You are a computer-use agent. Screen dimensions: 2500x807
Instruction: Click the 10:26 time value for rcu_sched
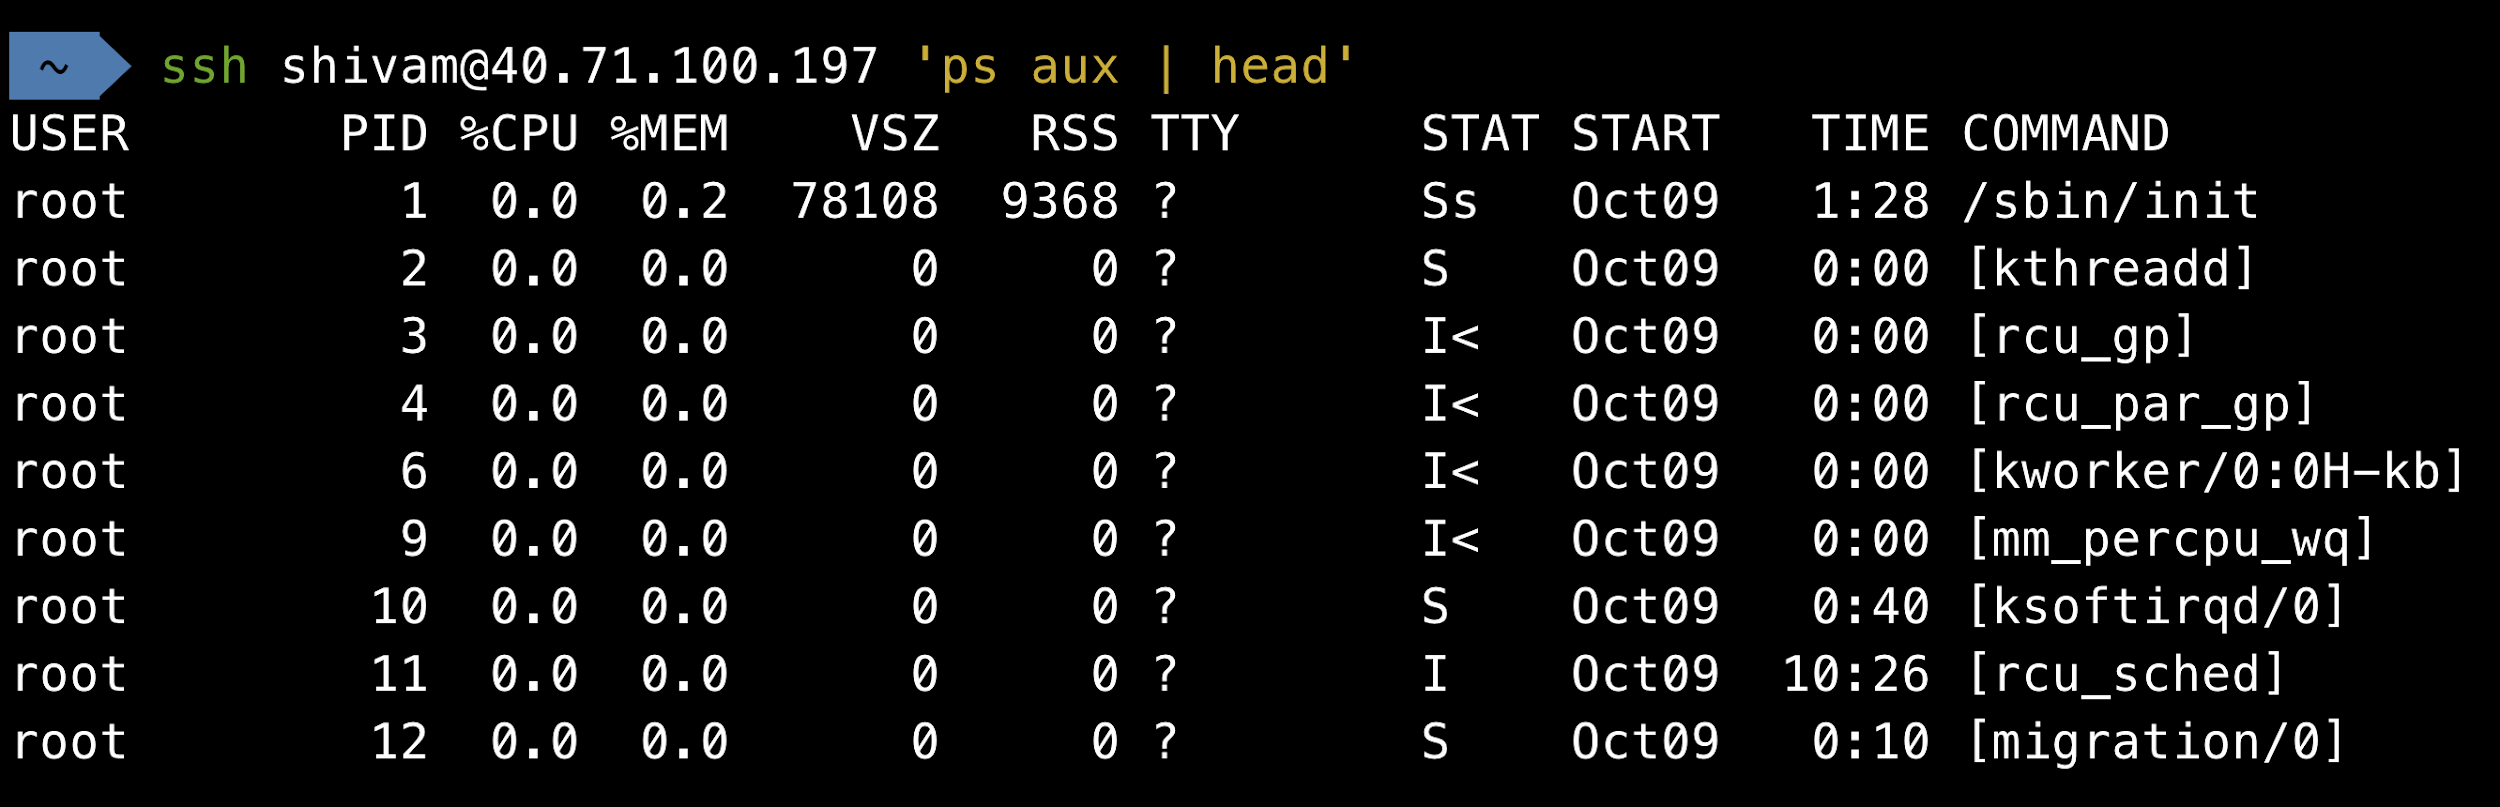pos(1856,675)
